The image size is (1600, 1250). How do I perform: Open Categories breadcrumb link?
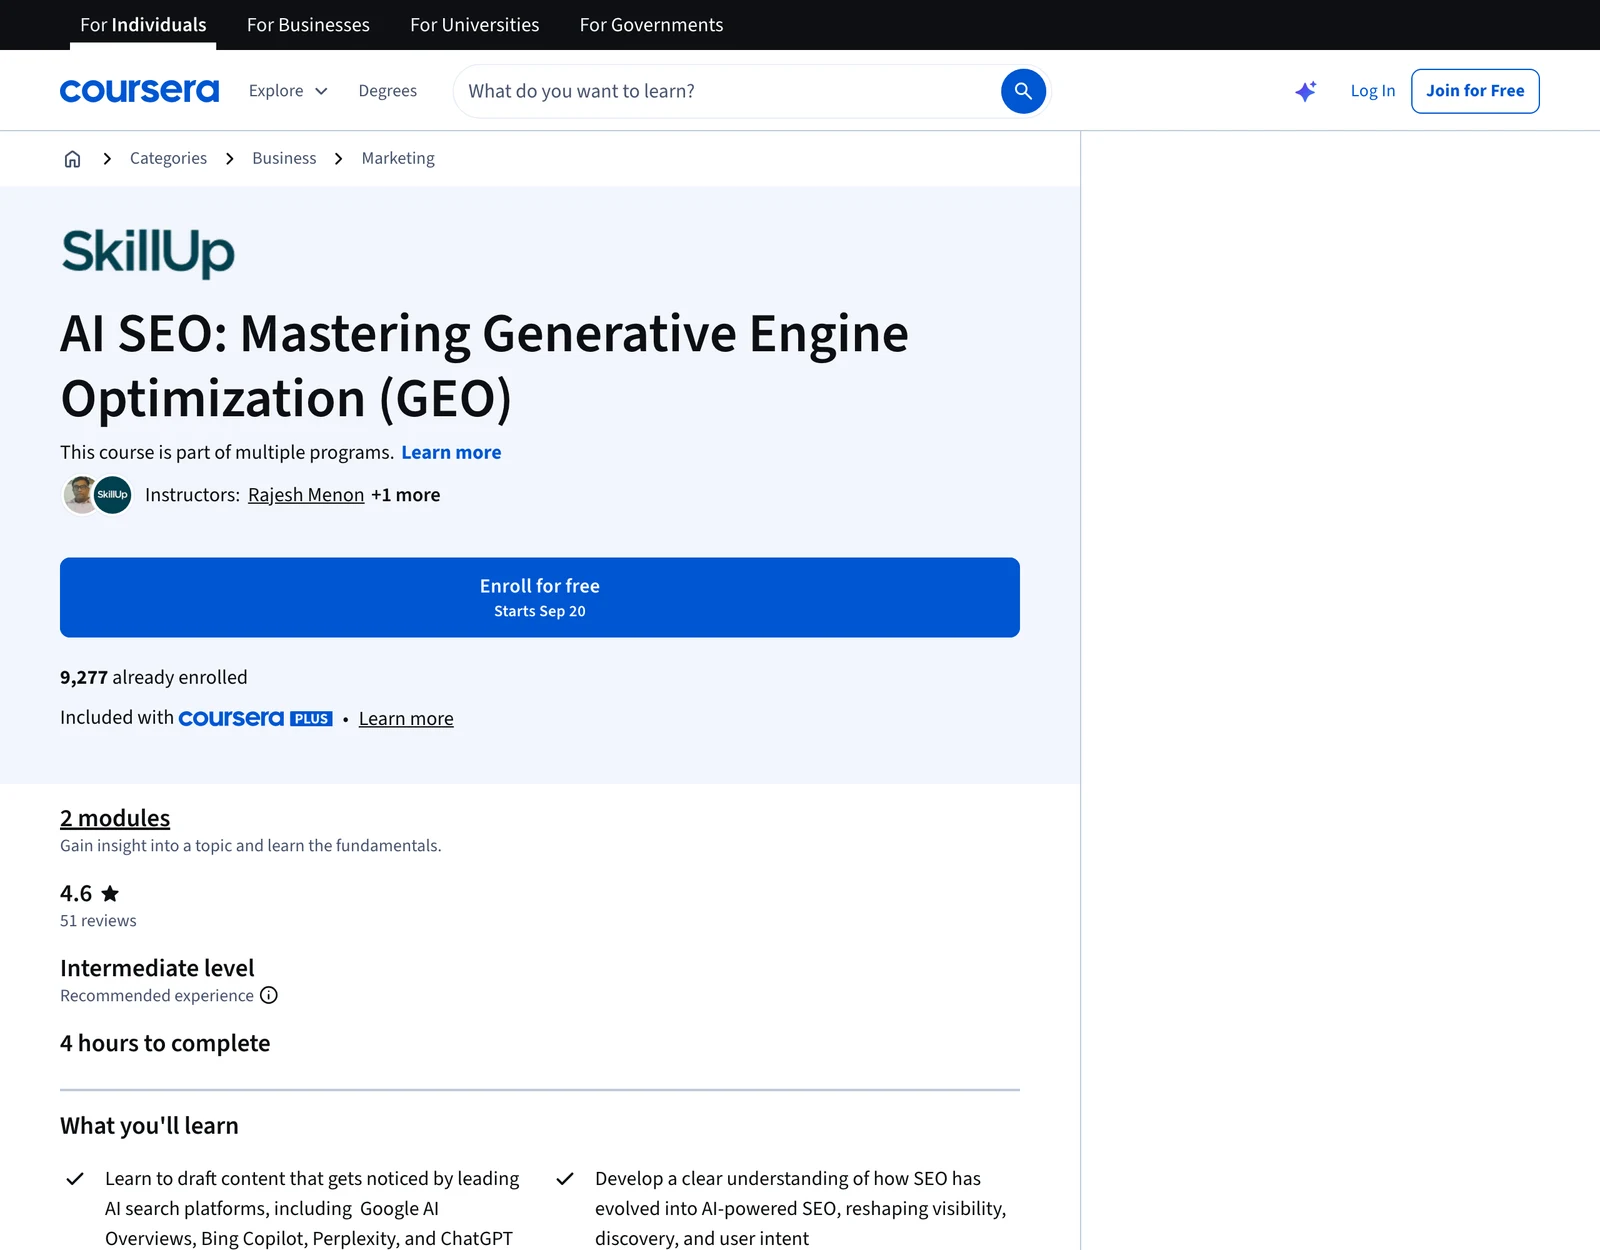(x=168, y=159)
